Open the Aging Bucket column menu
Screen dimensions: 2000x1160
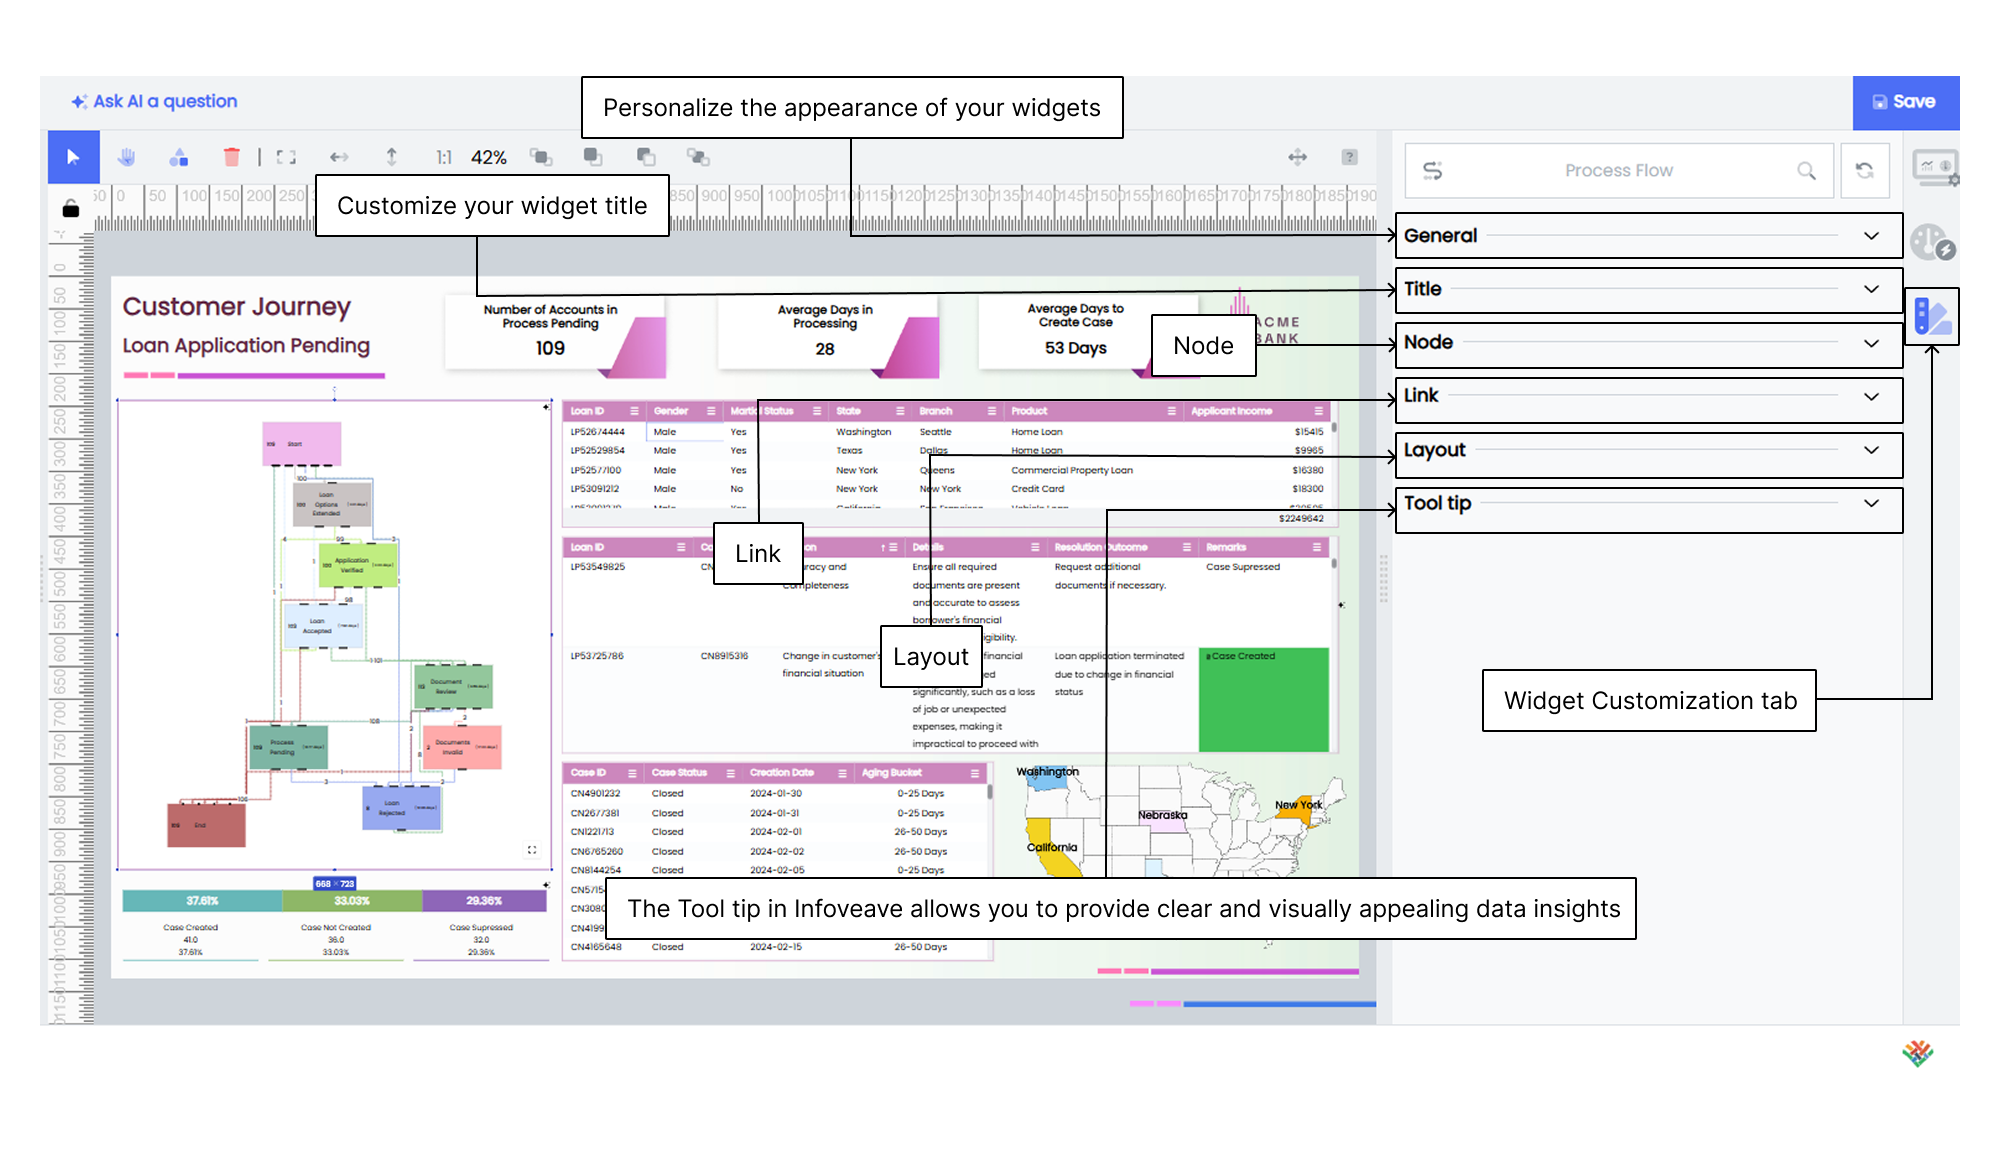click(x=974, y=773)
